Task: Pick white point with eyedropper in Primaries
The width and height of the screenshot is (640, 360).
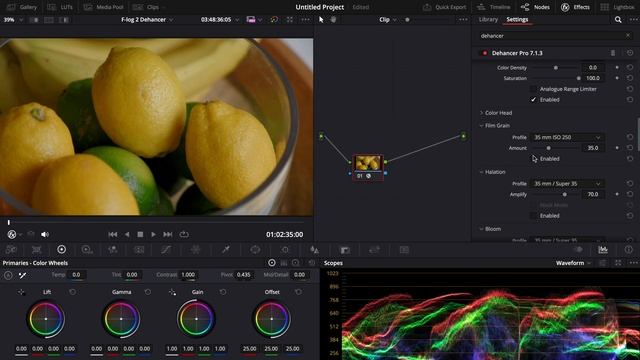Action: coord(172,292)
